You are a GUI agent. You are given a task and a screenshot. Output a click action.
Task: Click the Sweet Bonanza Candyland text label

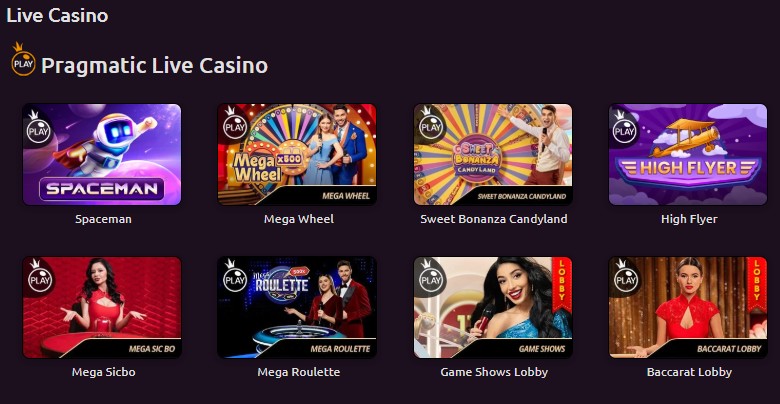(493, 219)
